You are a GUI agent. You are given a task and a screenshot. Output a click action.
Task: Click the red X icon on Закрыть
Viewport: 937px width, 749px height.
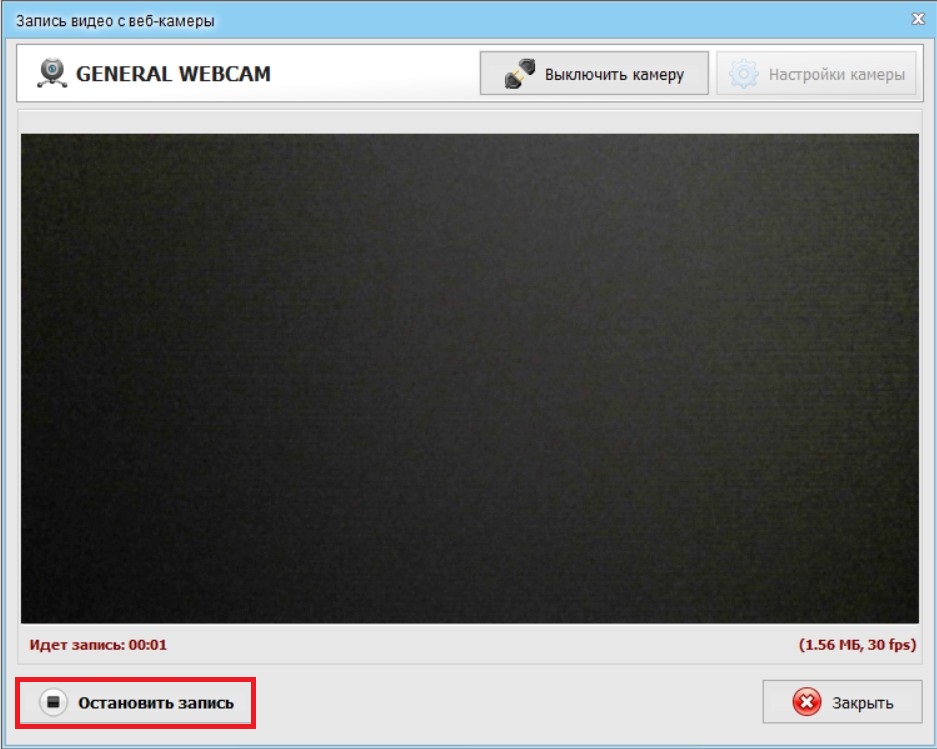(x=806, y=702)
